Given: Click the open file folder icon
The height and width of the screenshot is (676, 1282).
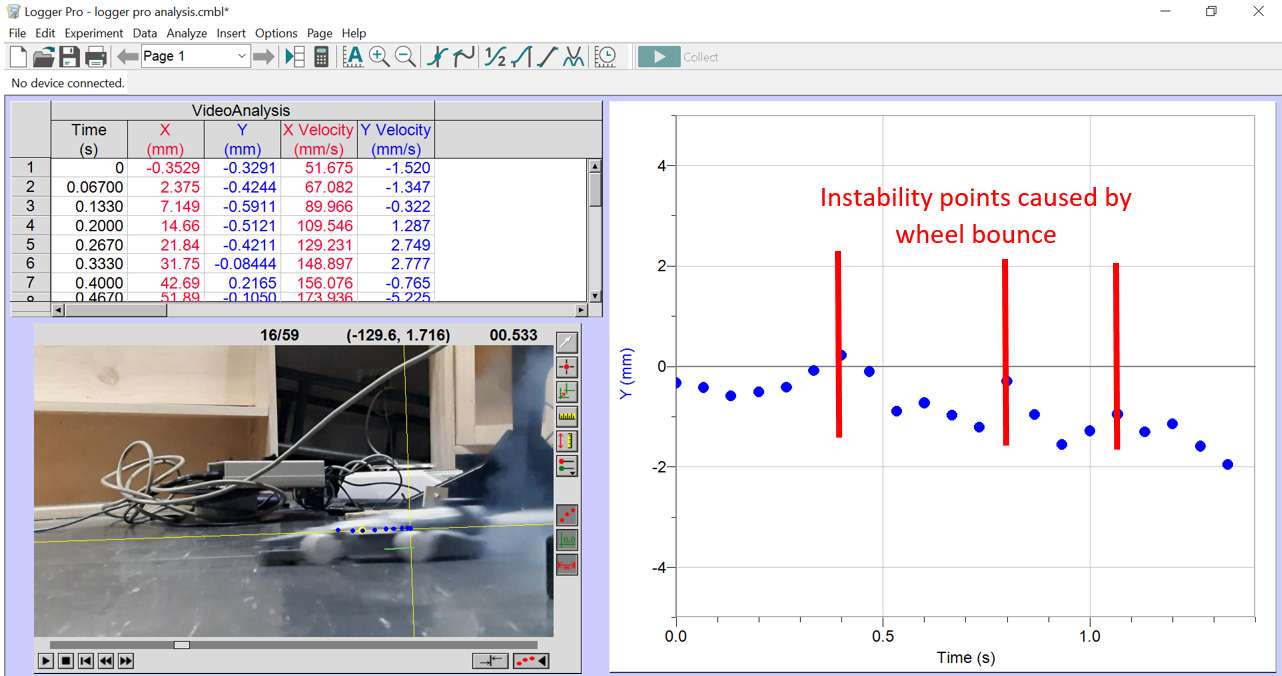Looking at the screenshot, I should coord(44,57).
